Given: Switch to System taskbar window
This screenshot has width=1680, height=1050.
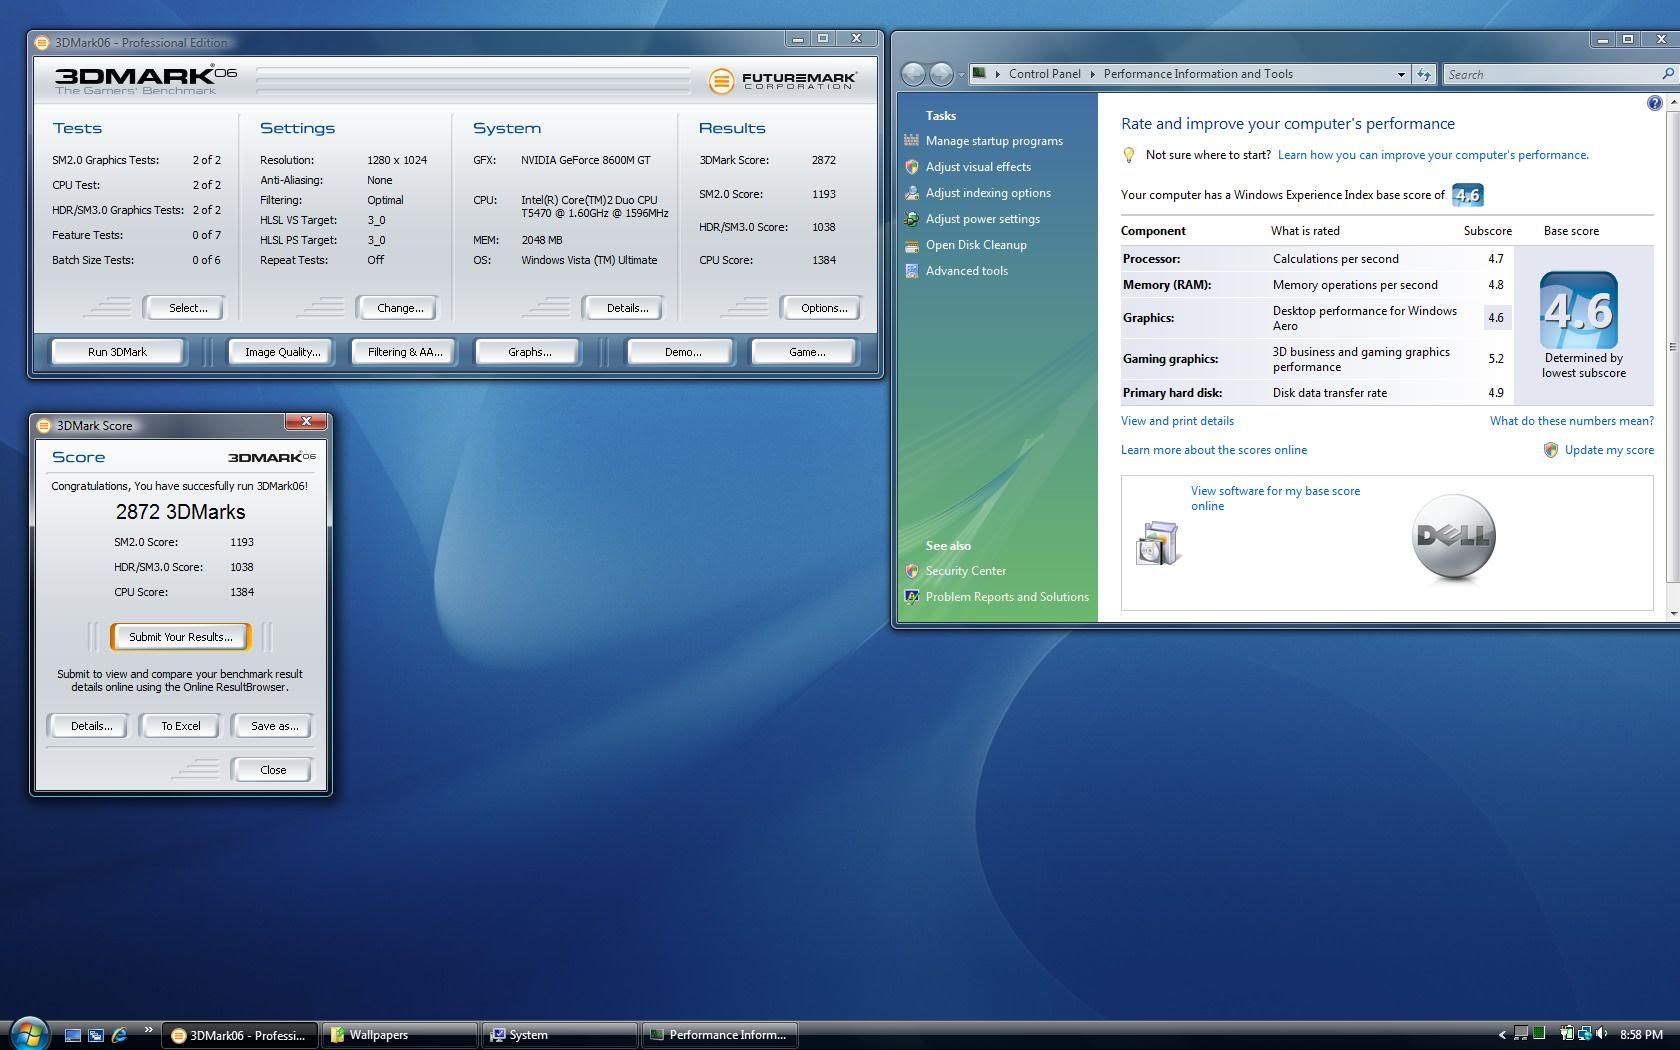Looking at the screenshot, I should [559, 1035].
